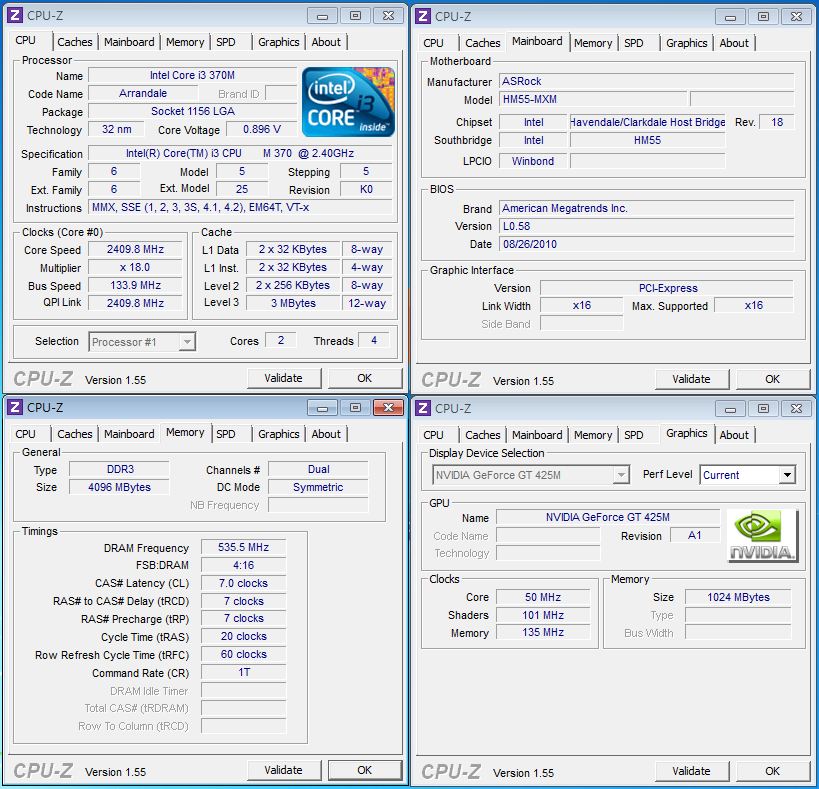
Task: Click the Arrandale code name value
Action: pyautogui.click(x=143, y=93)
